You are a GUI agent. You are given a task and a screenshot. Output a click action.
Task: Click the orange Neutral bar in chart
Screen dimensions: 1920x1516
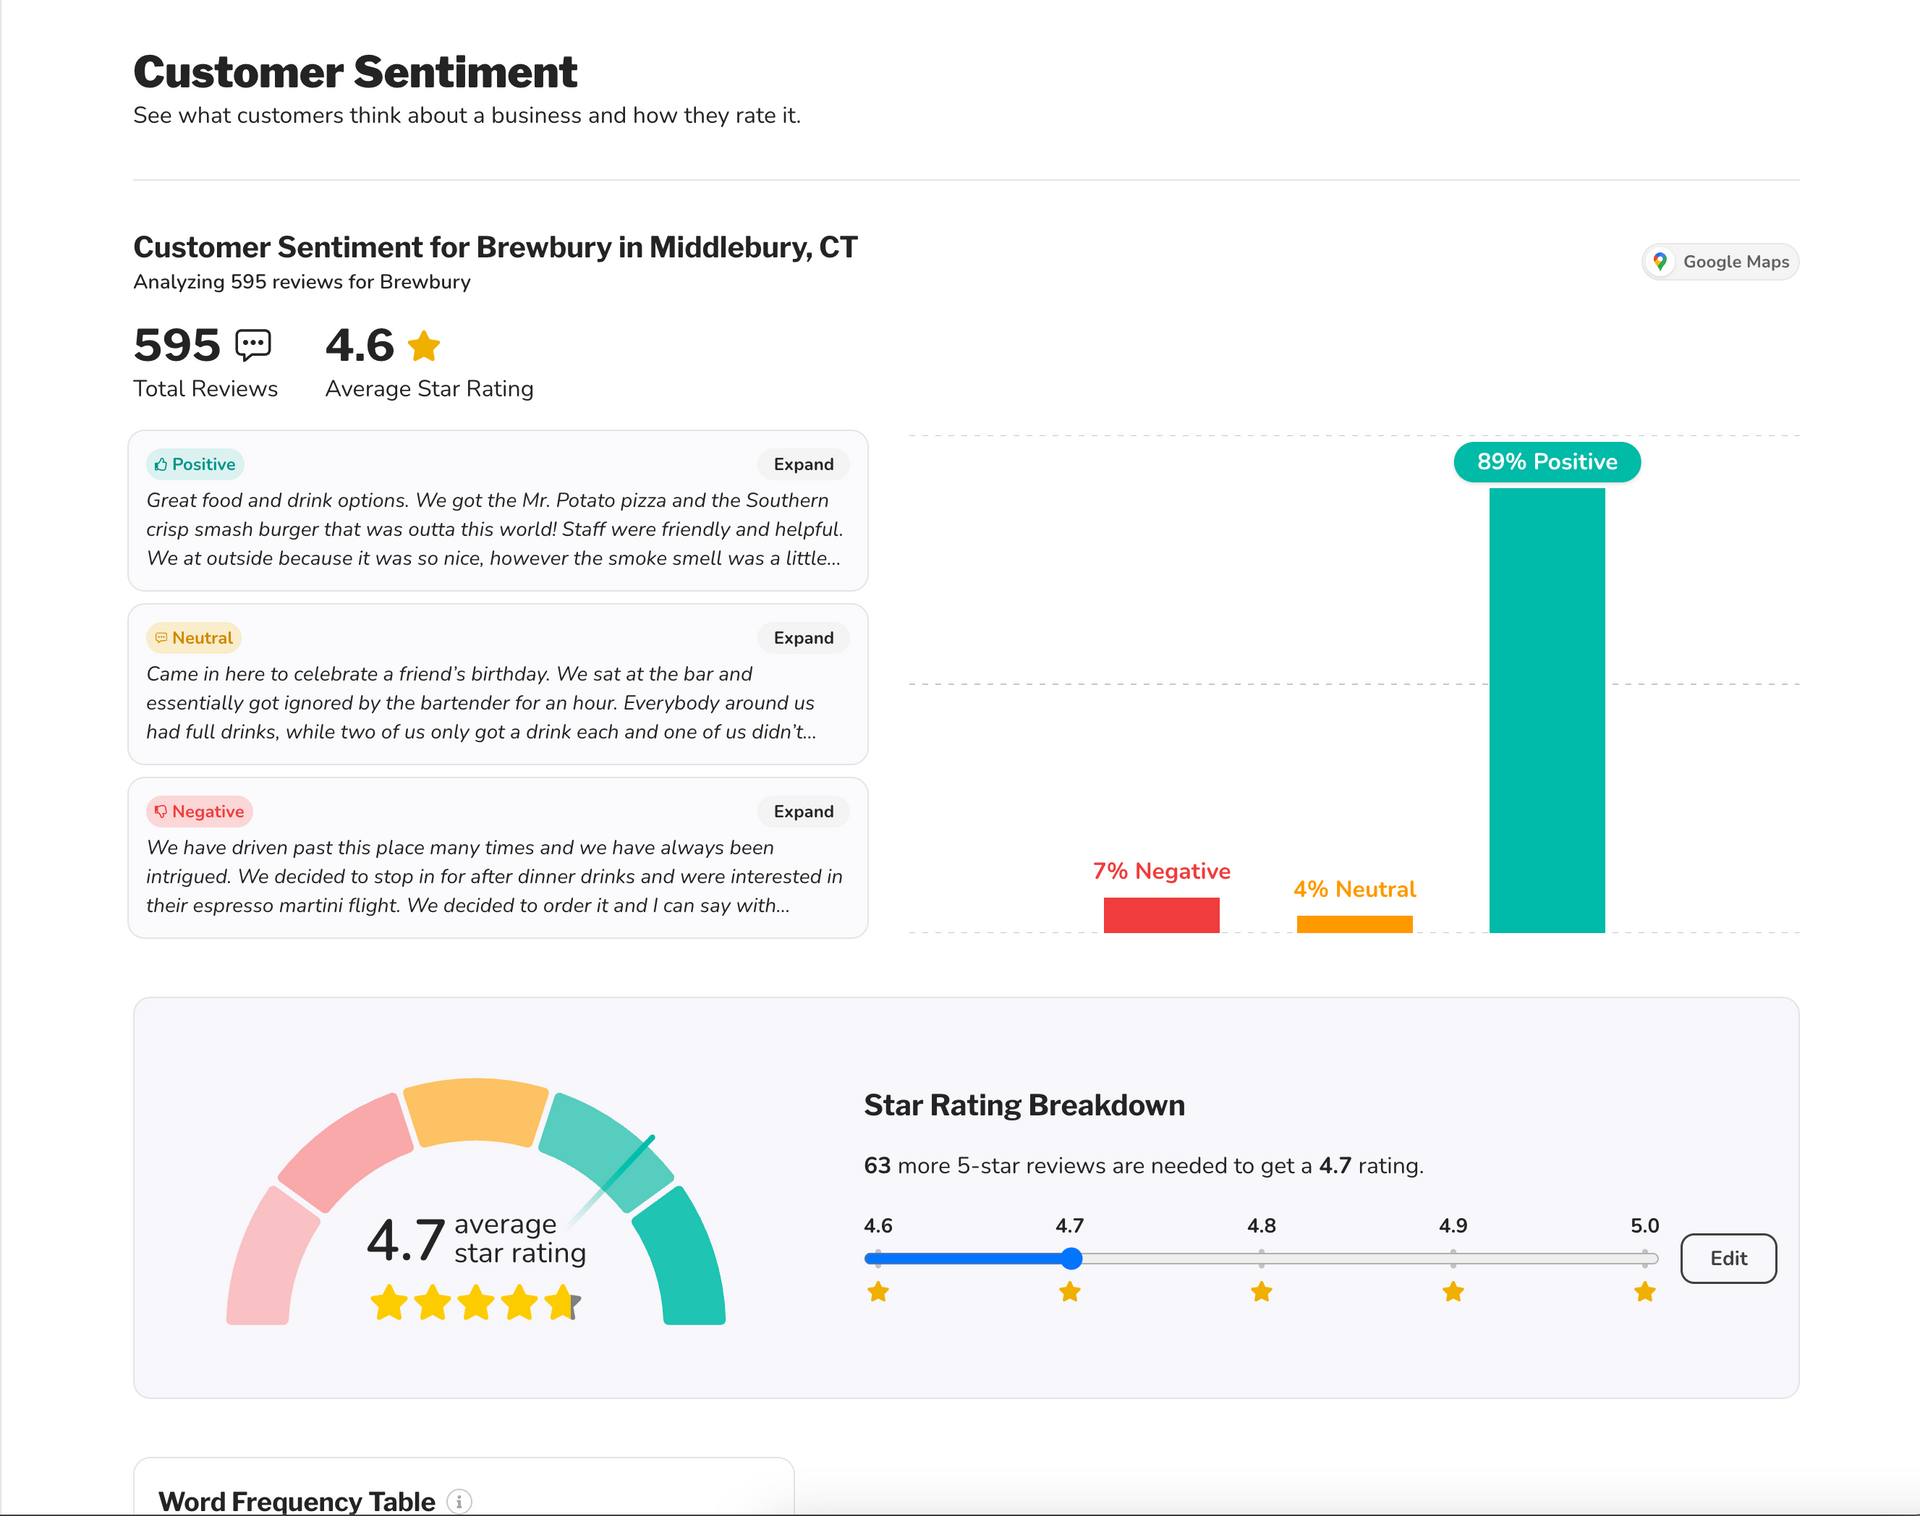click(1354, 924)
